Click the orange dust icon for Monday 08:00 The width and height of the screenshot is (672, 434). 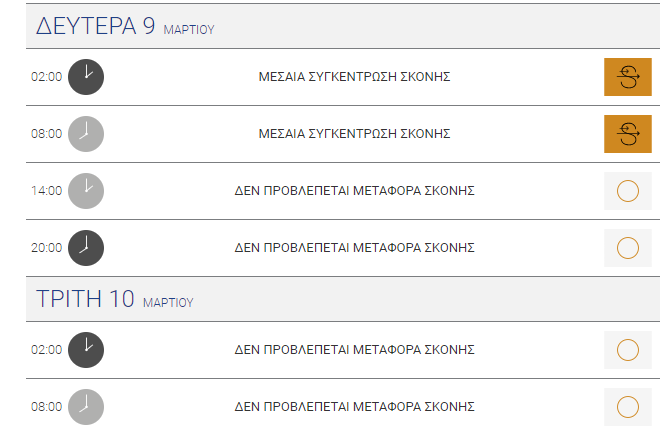tap(628, 134)
